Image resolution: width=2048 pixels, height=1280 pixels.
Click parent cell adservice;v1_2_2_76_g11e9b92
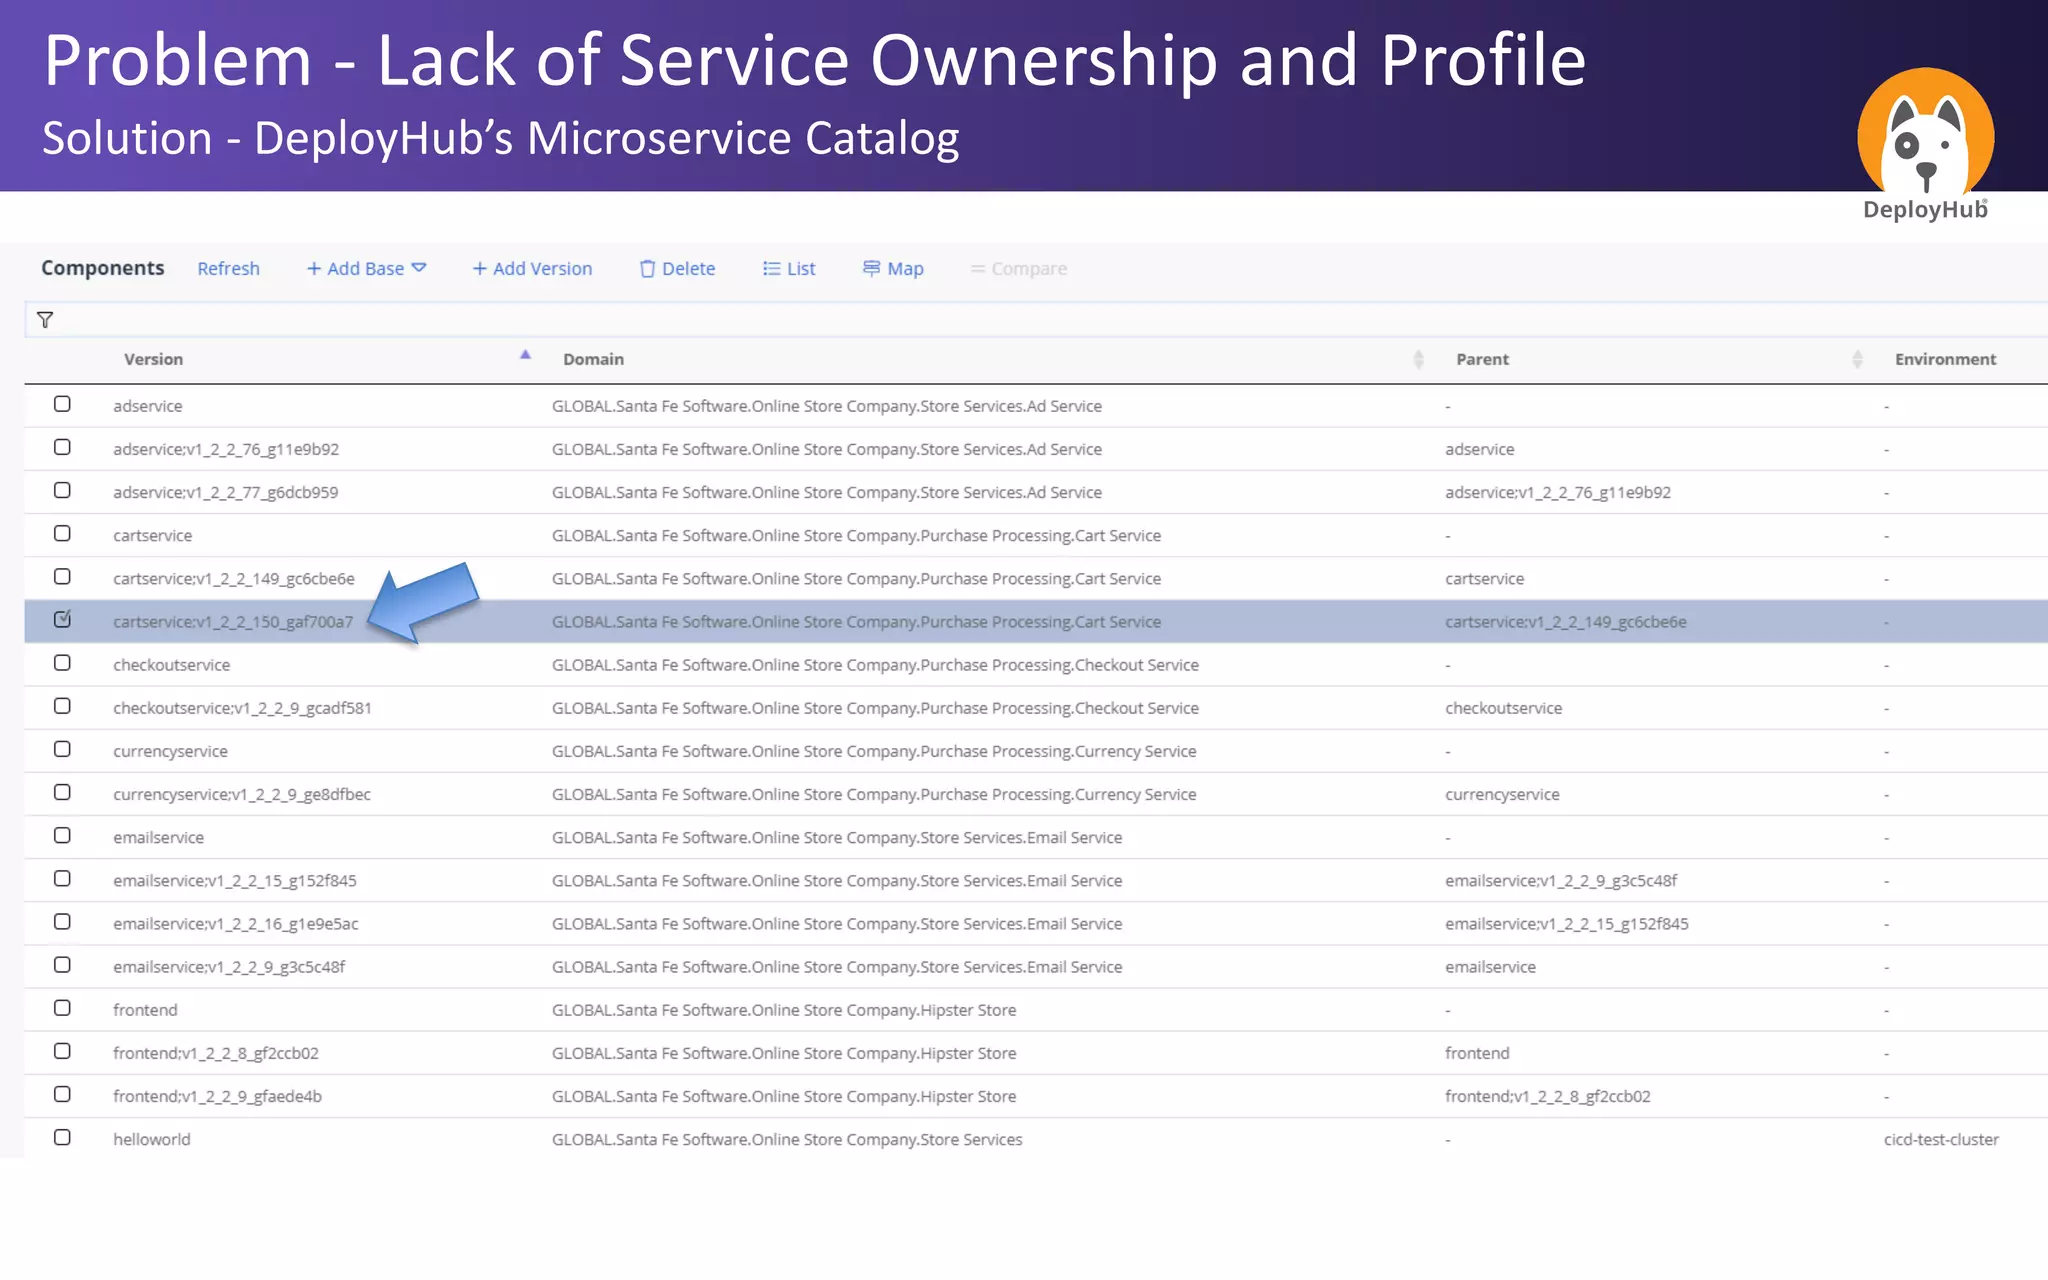[1558, 493]
